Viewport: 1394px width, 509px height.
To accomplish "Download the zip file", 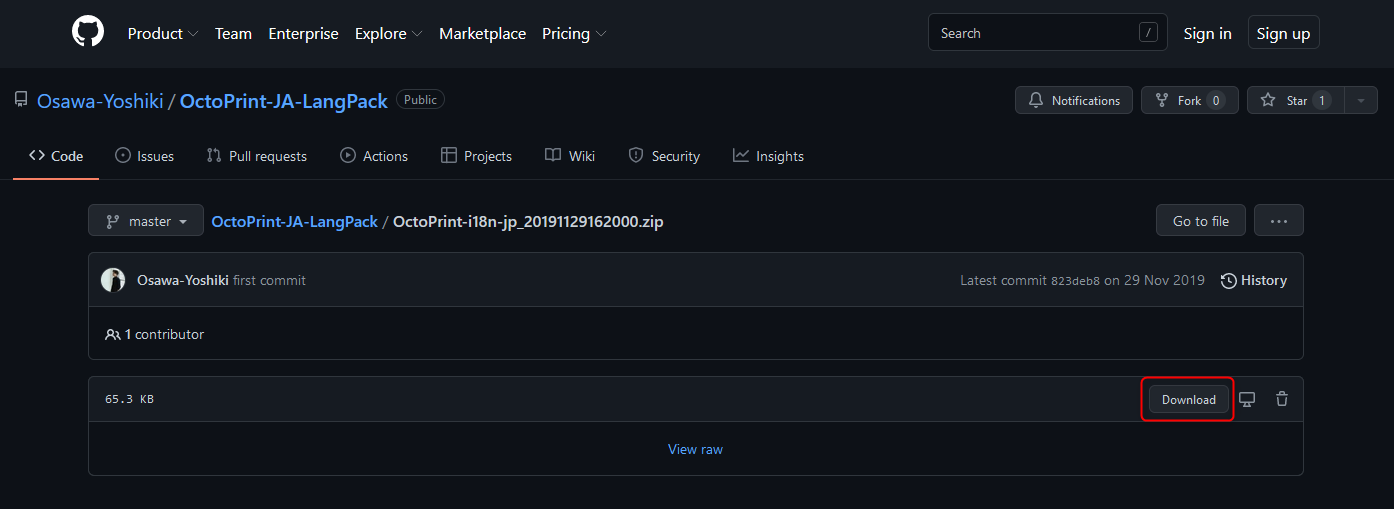I will [x=1188, y=399].
